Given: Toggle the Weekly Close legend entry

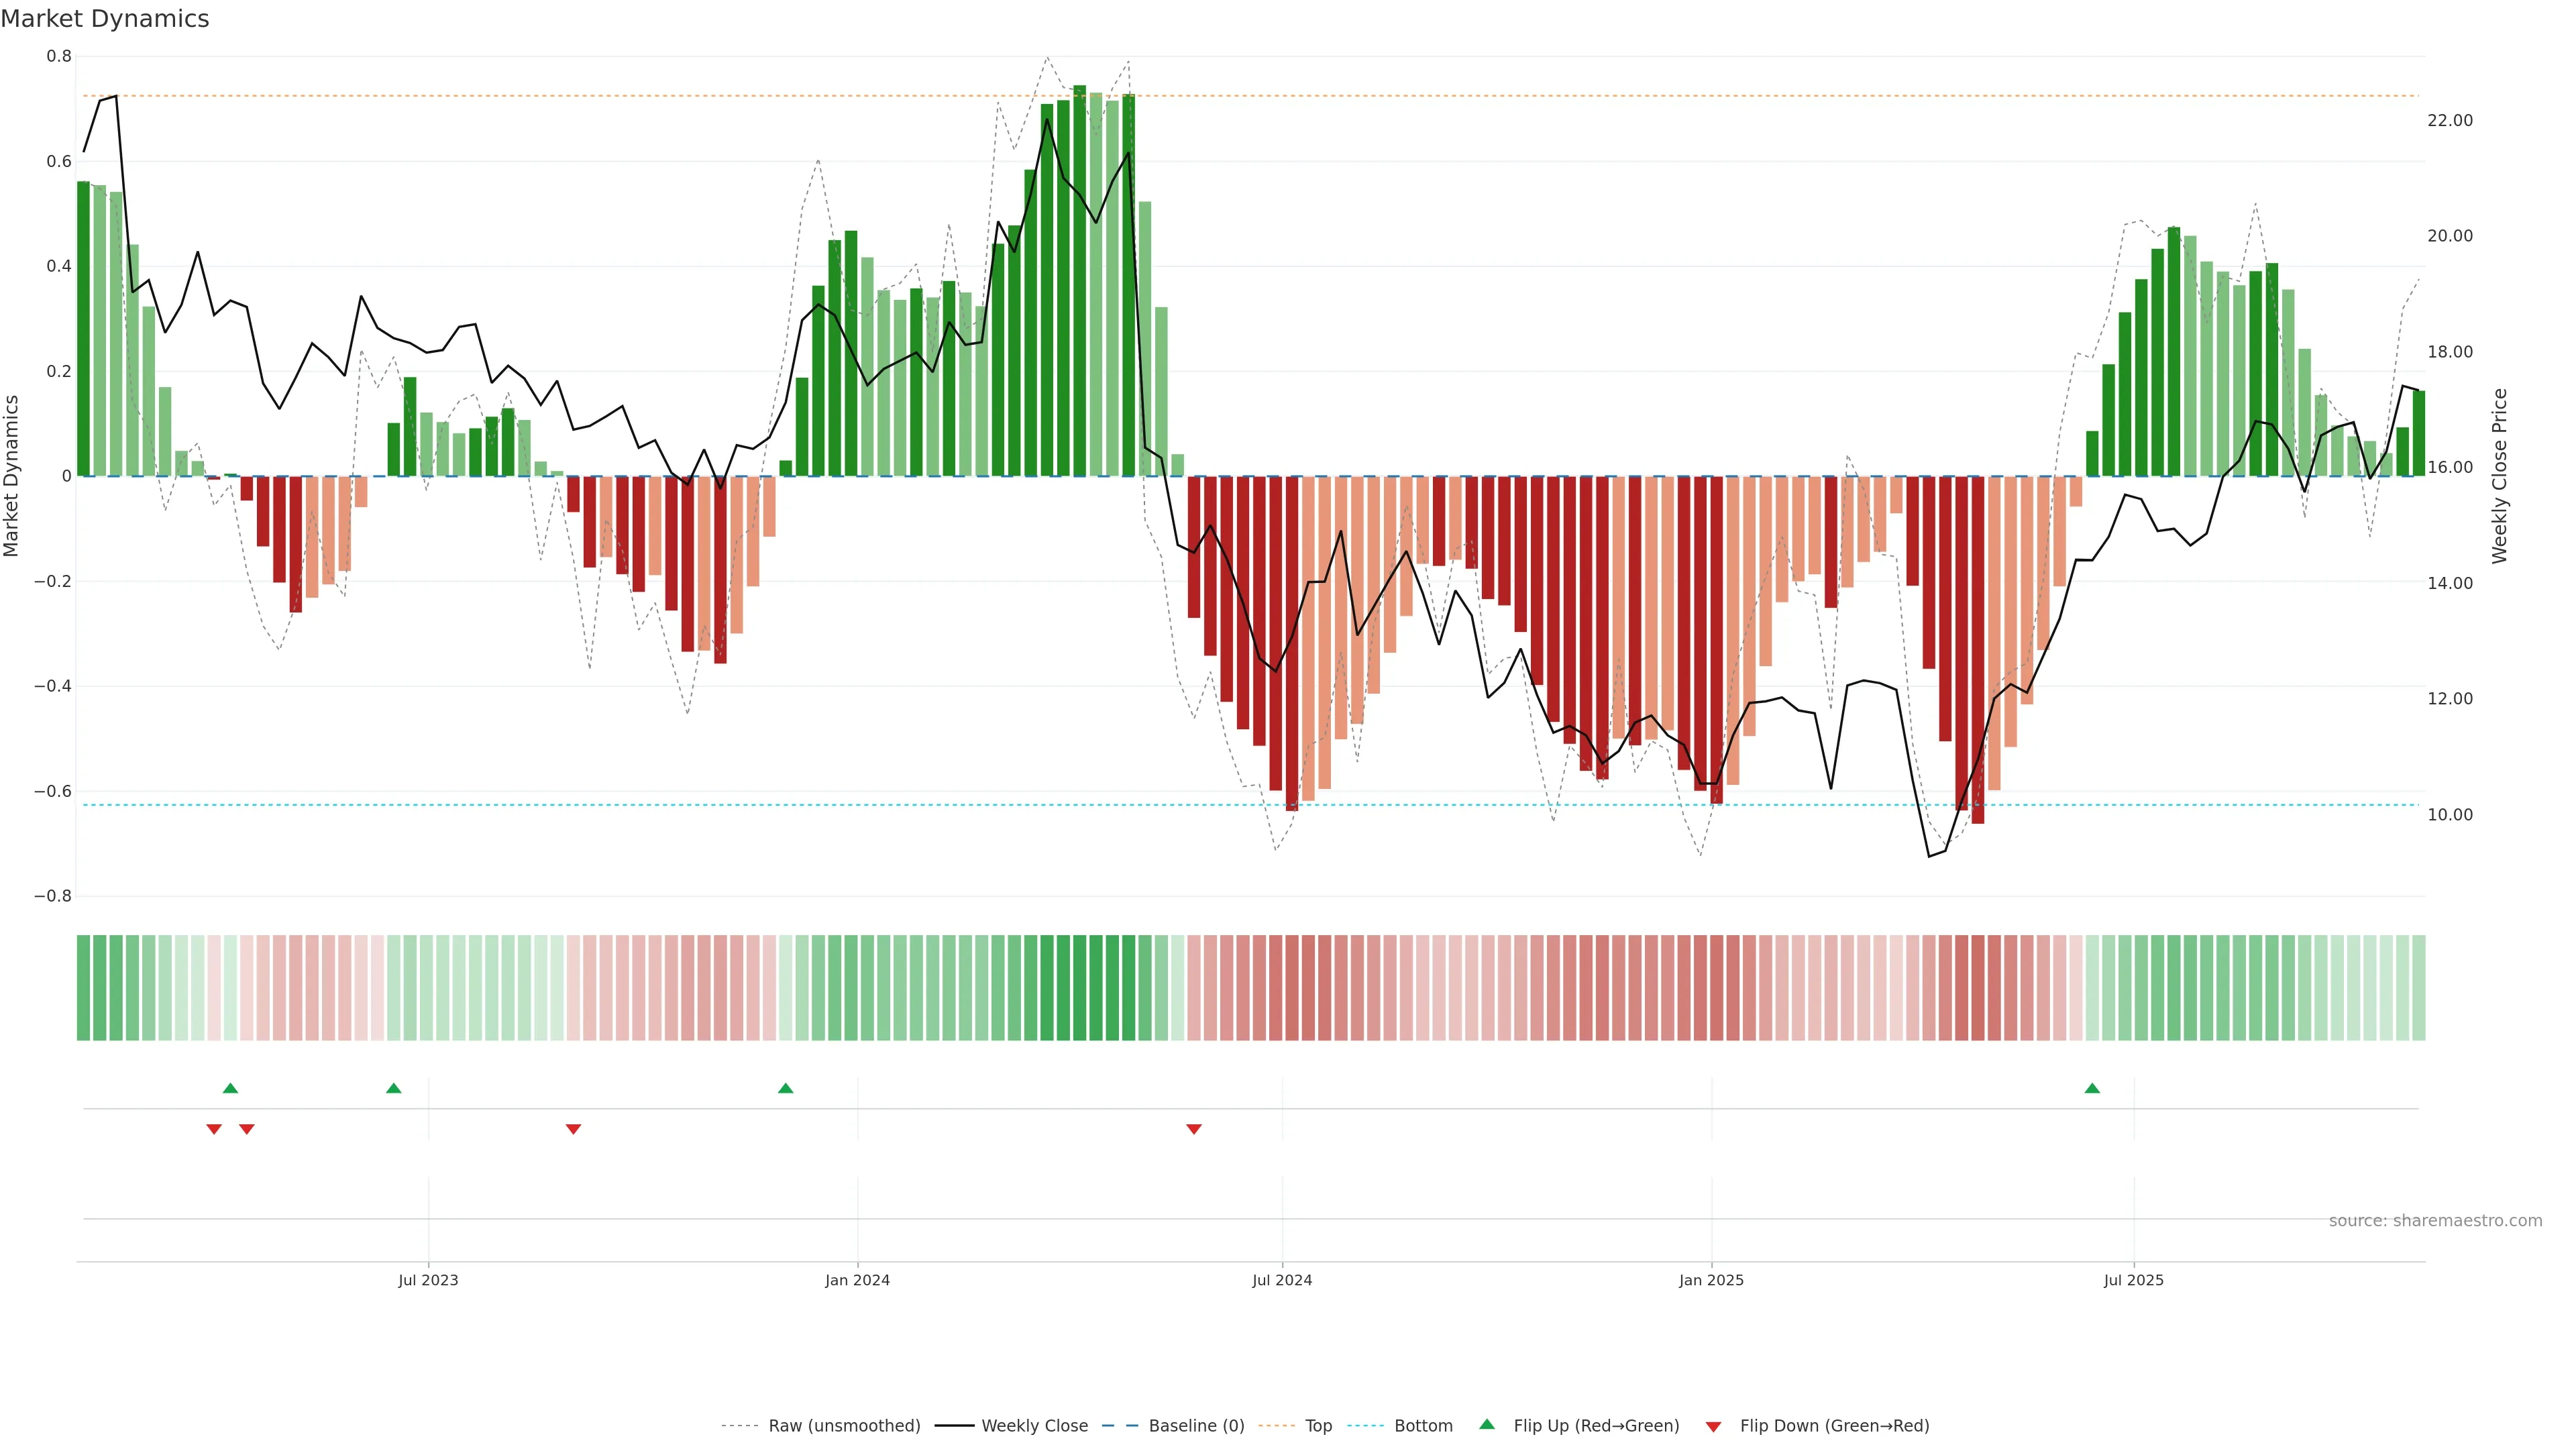Looking at the screenshot, I should [x=1034, y=1426].
